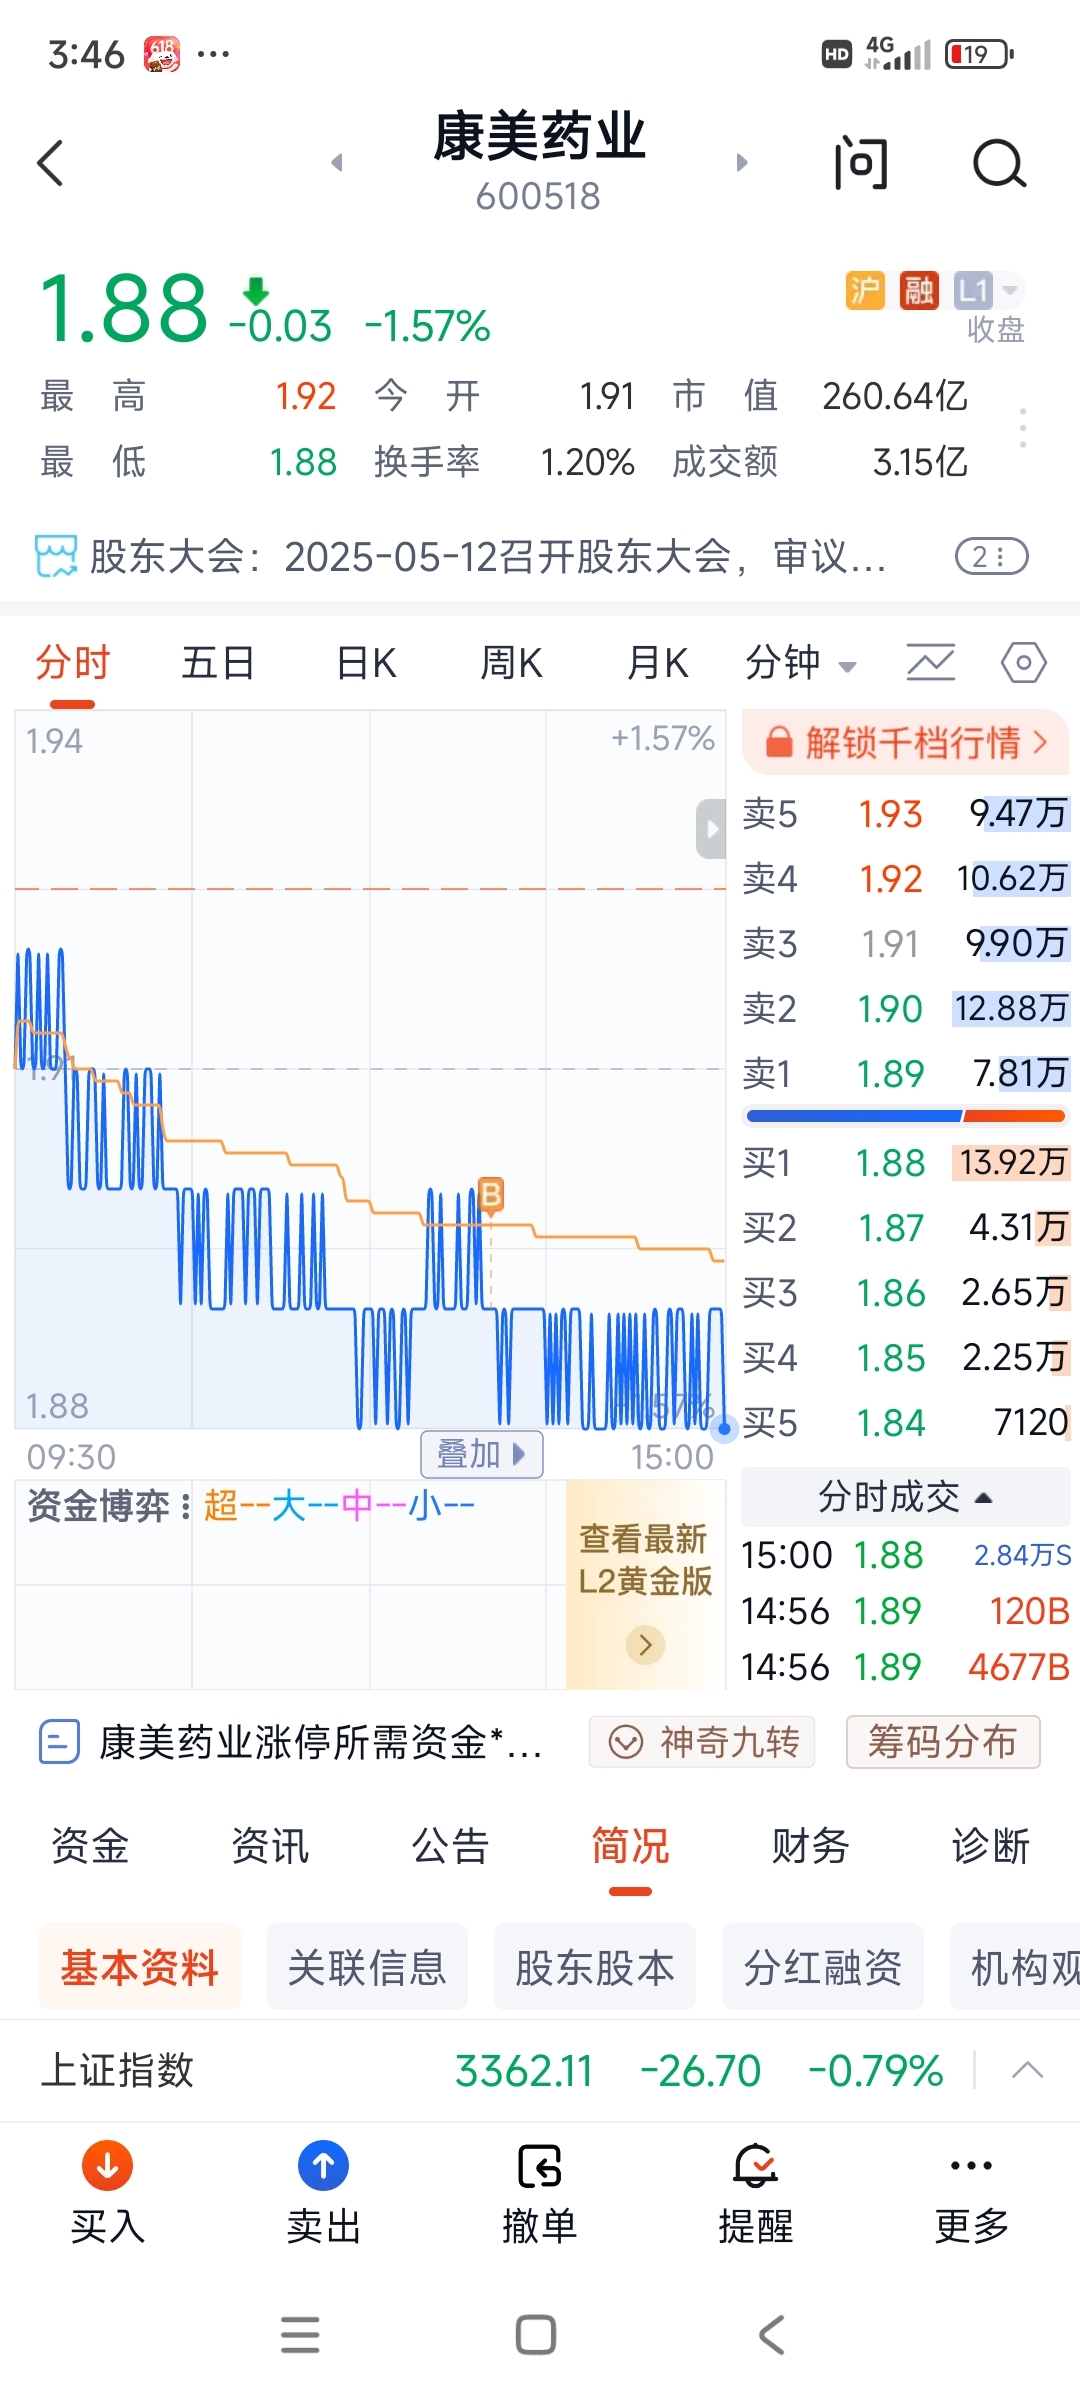Select the 月K chart tab
1080x2400 pixels.
click(x=657, y=663)
